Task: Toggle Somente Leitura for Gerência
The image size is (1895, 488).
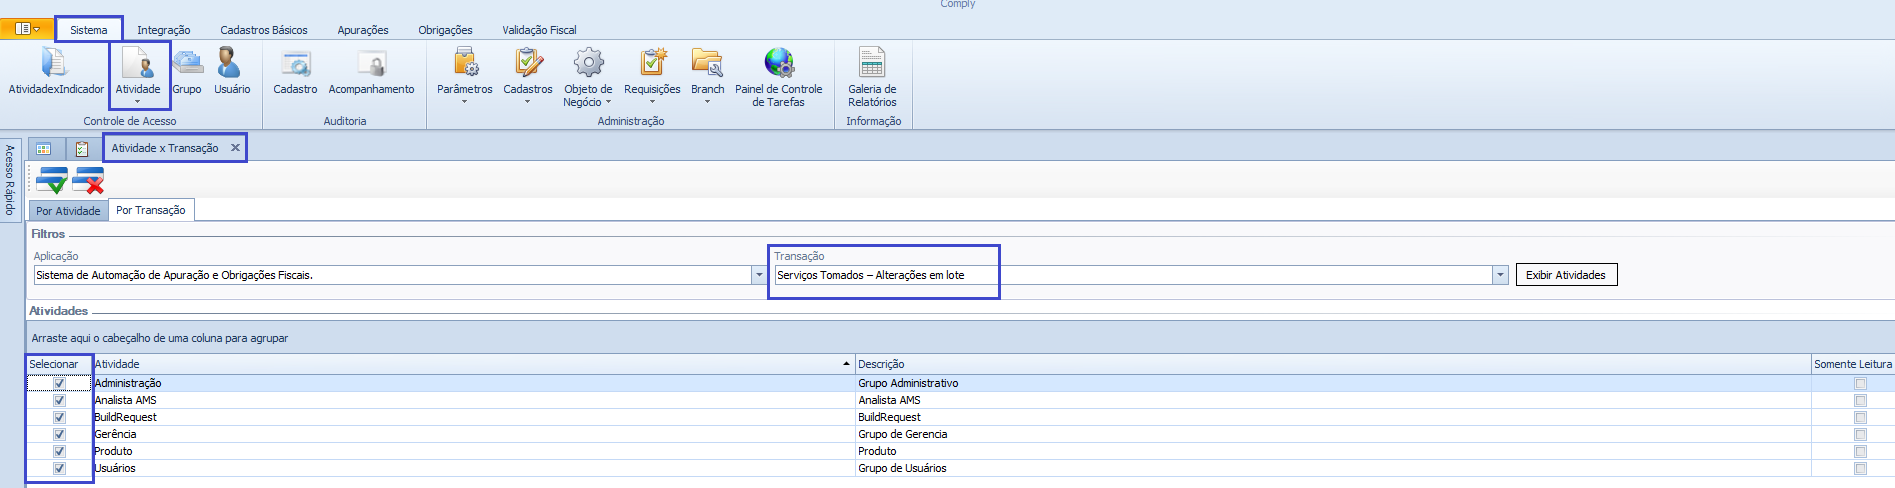Action: 1860,435
